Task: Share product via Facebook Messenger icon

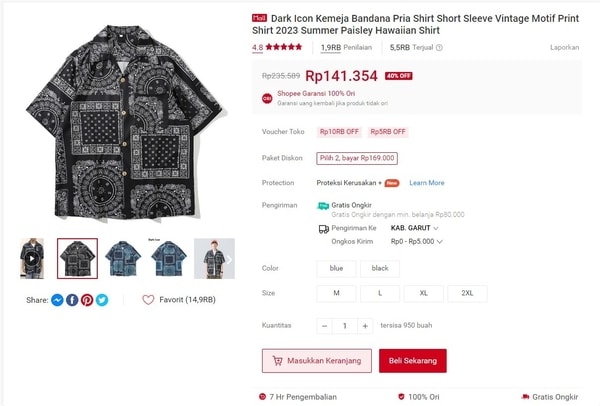Action: pyautogui.click(x=58, y=300)
